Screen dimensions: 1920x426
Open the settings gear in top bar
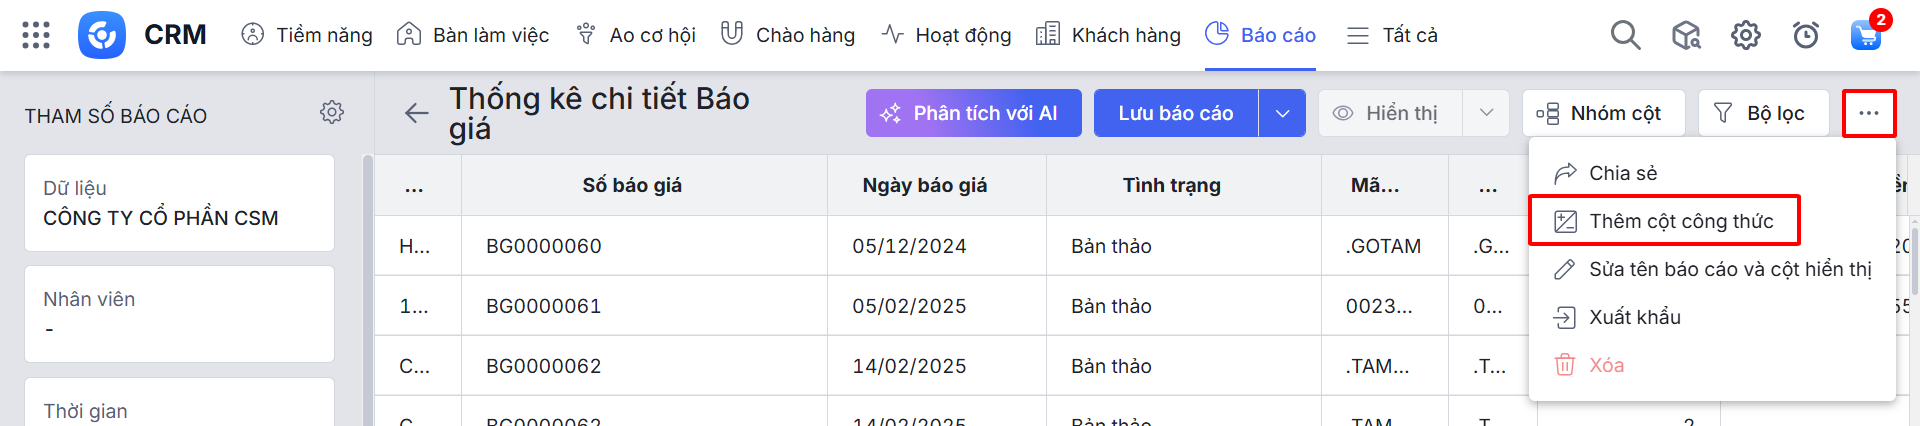1745,35
